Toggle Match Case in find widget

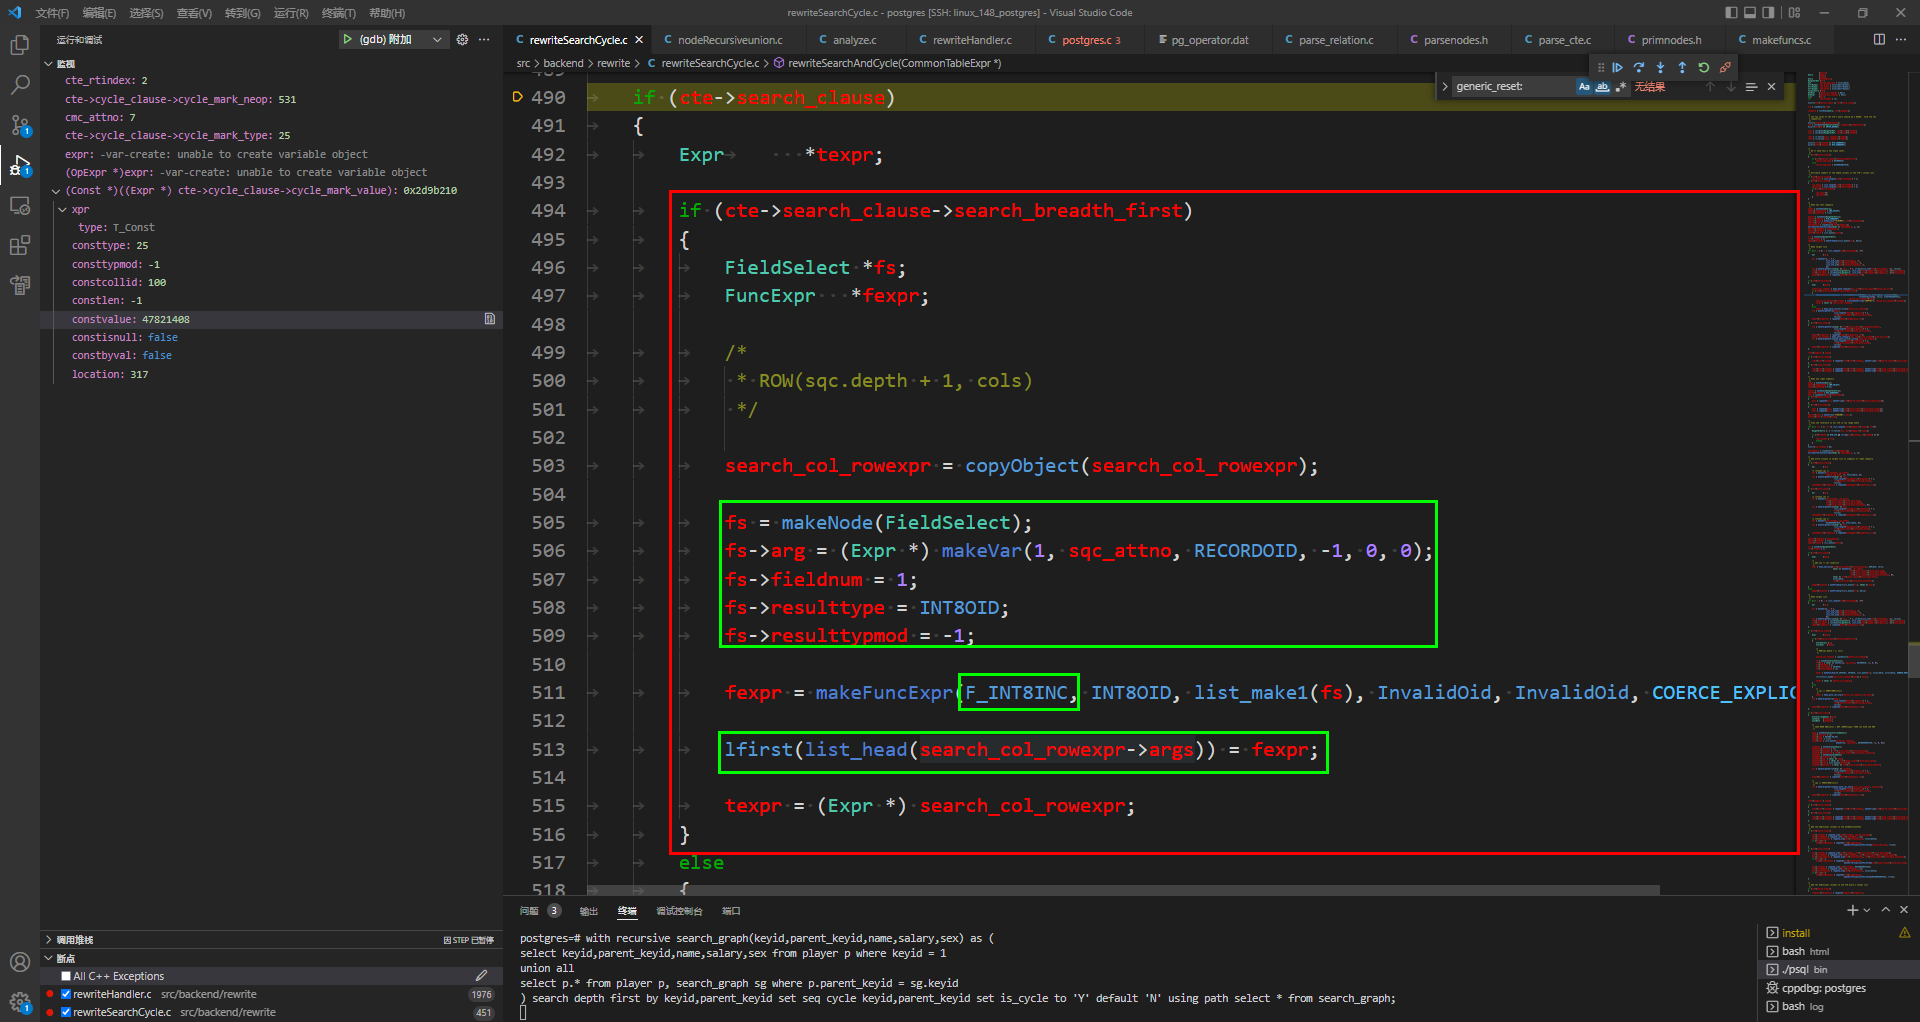[x=1584, y=87]
